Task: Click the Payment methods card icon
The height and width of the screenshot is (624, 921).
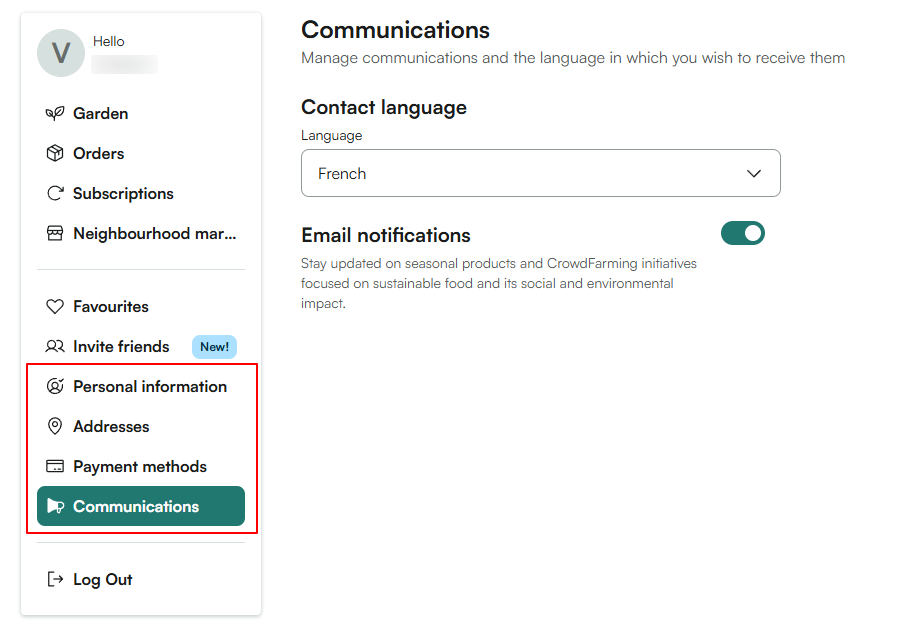Action: [55, 467]
